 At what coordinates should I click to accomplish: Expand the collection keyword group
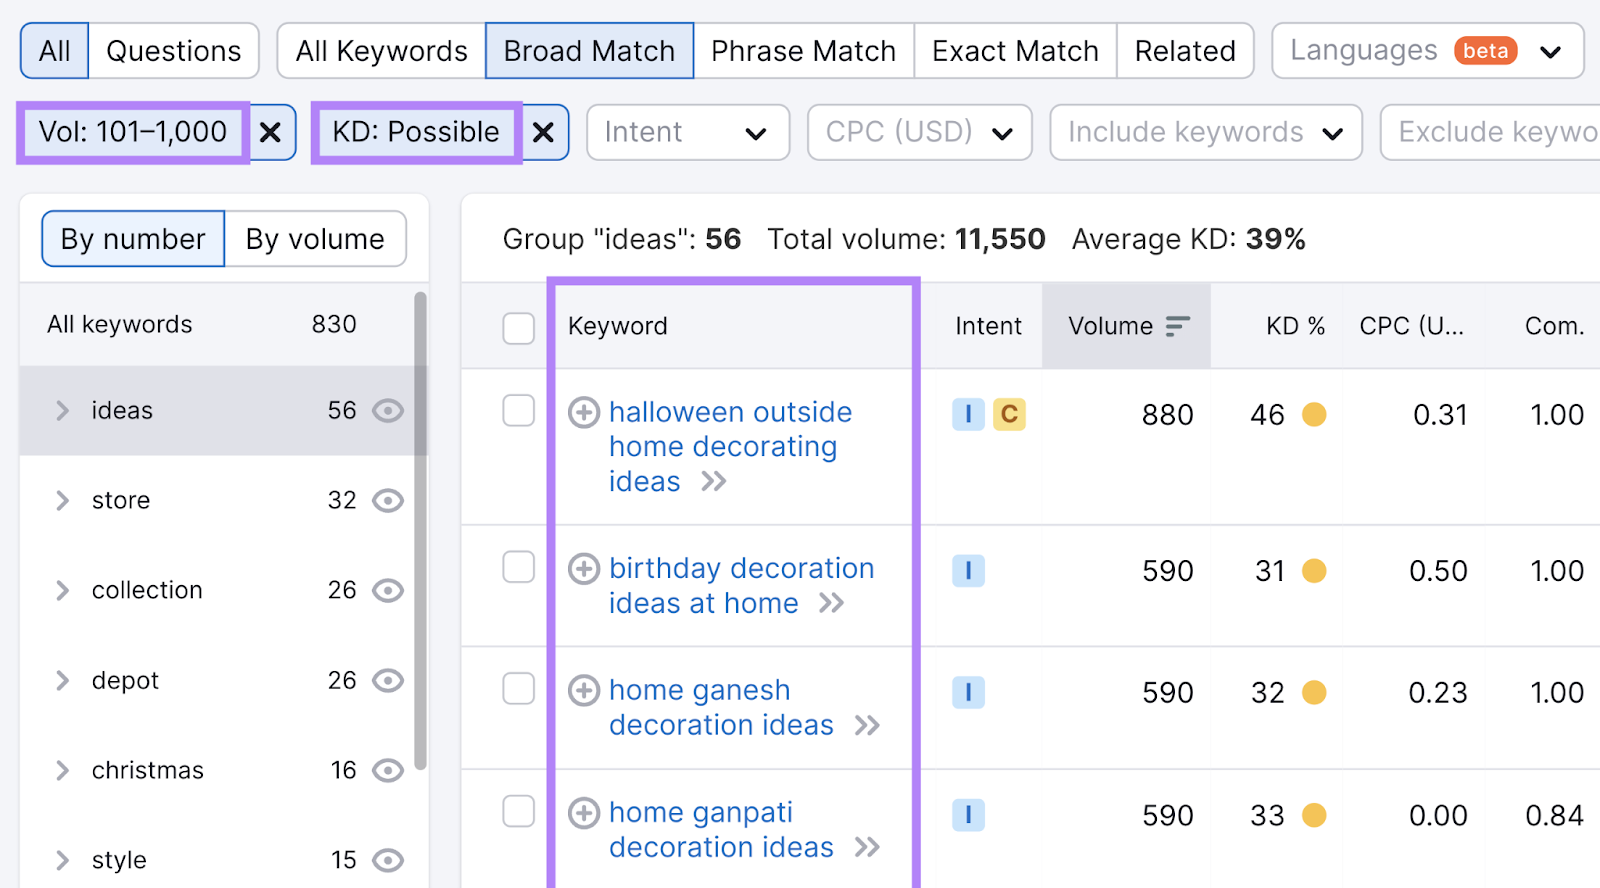(62, 591)
